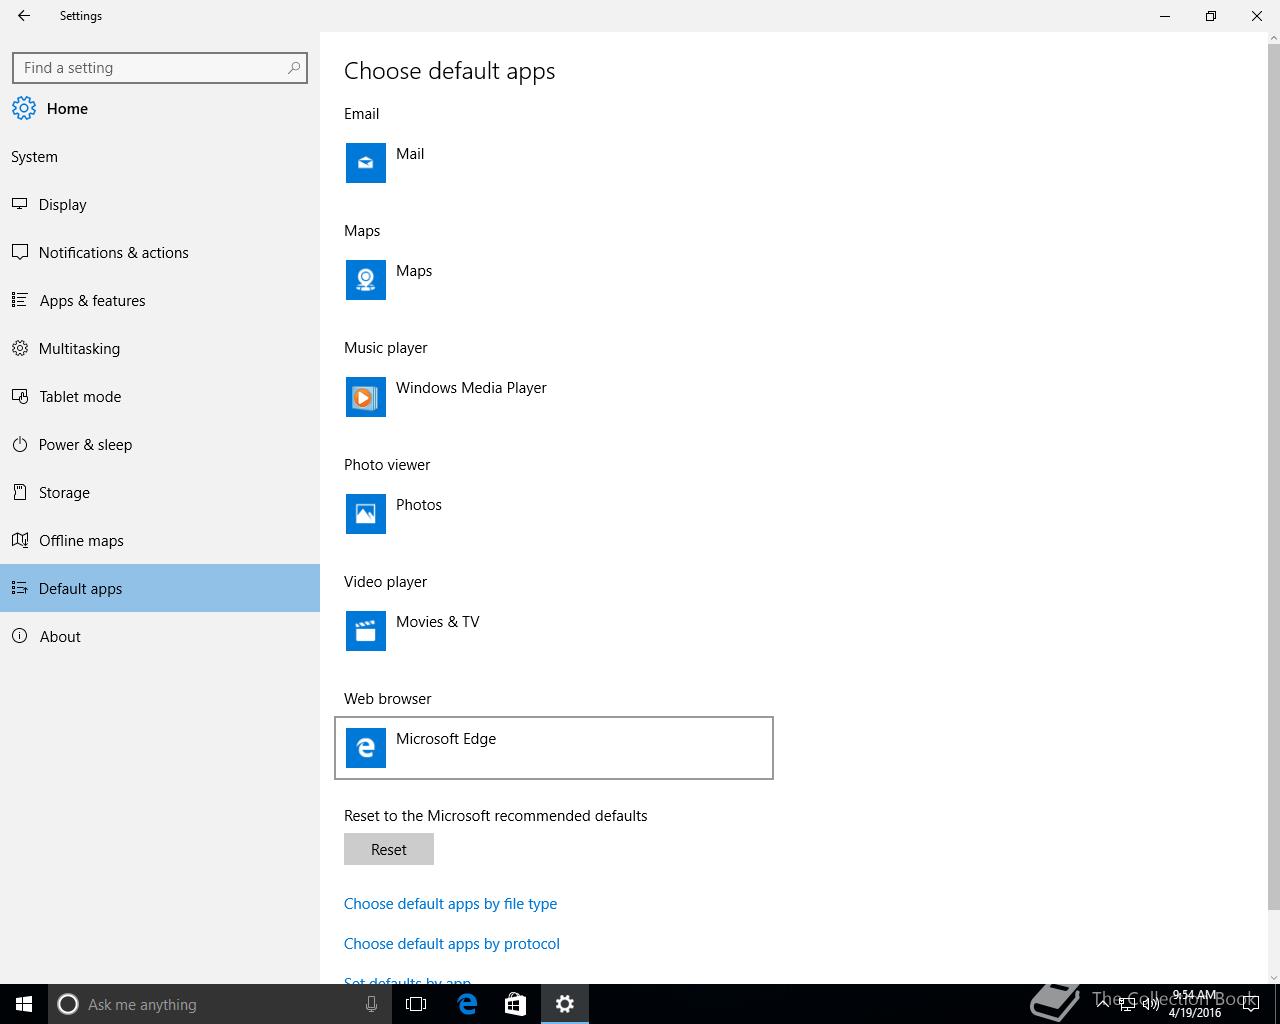The image size is (1280, 1024).
Task: Open Choose default apps by file type
Action: 450,903
